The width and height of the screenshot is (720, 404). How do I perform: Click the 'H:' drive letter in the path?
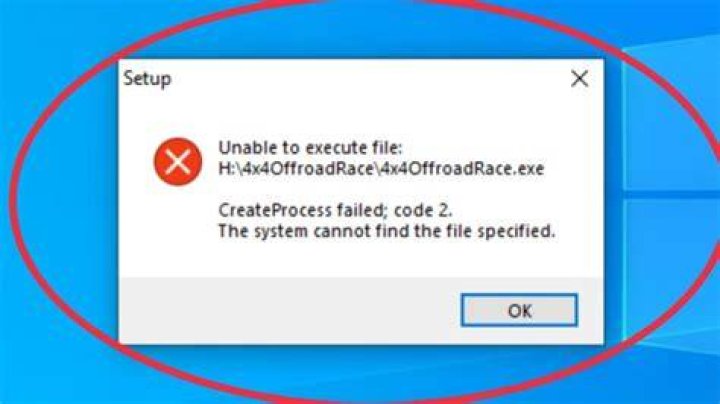tap(227, 169)
